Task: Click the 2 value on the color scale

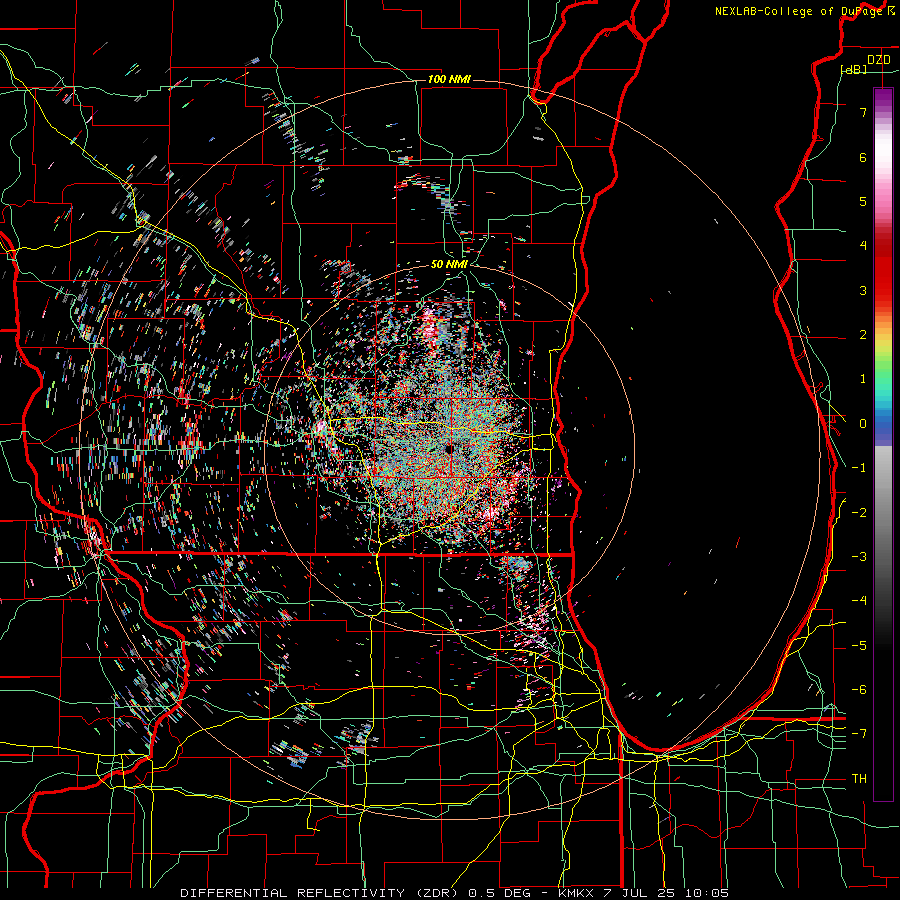Action: (x=863, y=335)
